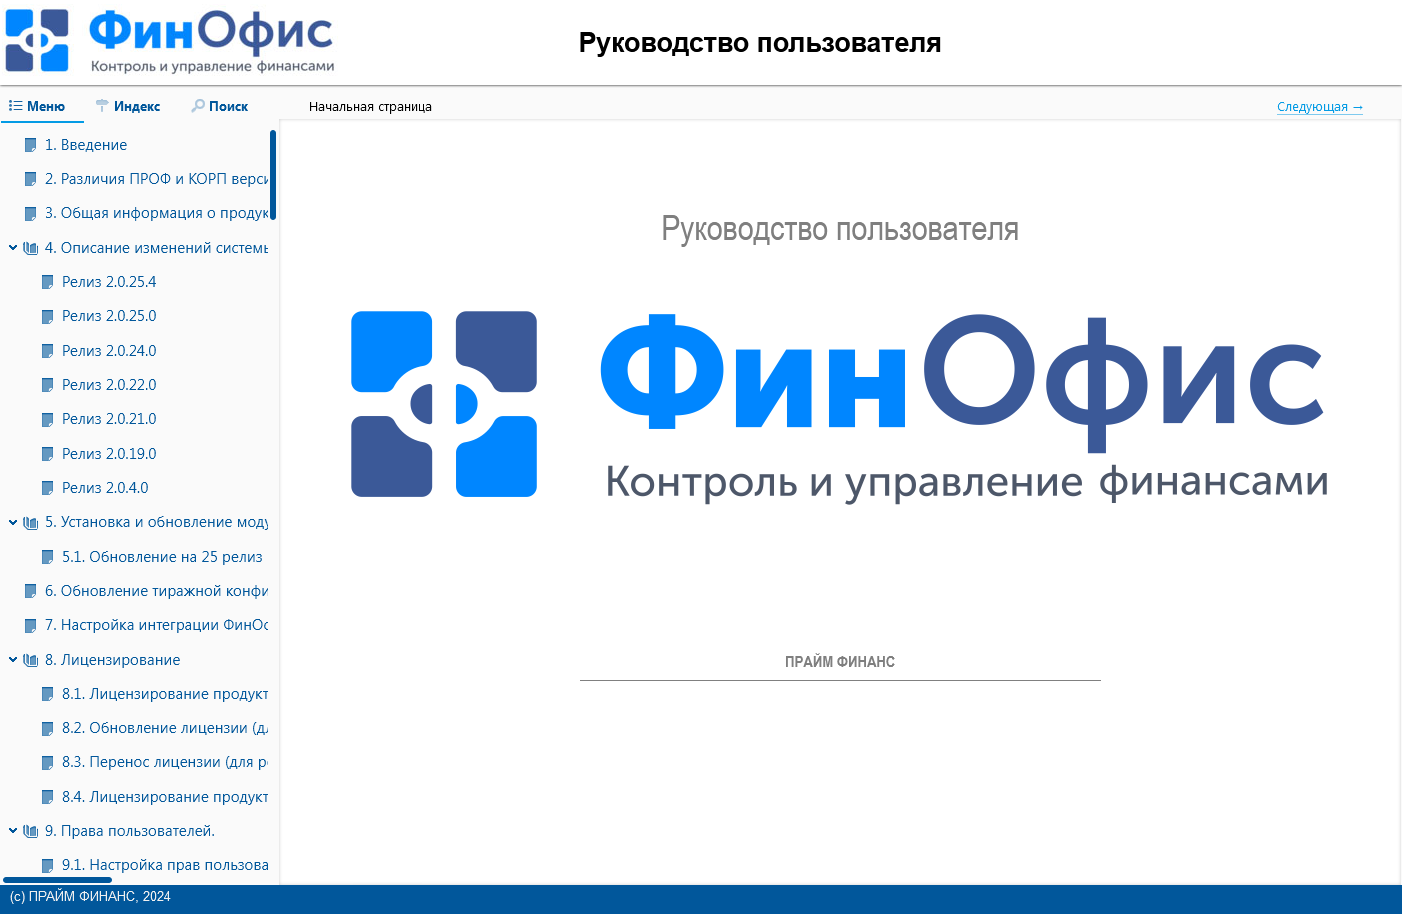Screen dimensions: 1402x914
Task: Click the page icon beside 2. Различия ПРОФ и КОРП
Action: 31,179
